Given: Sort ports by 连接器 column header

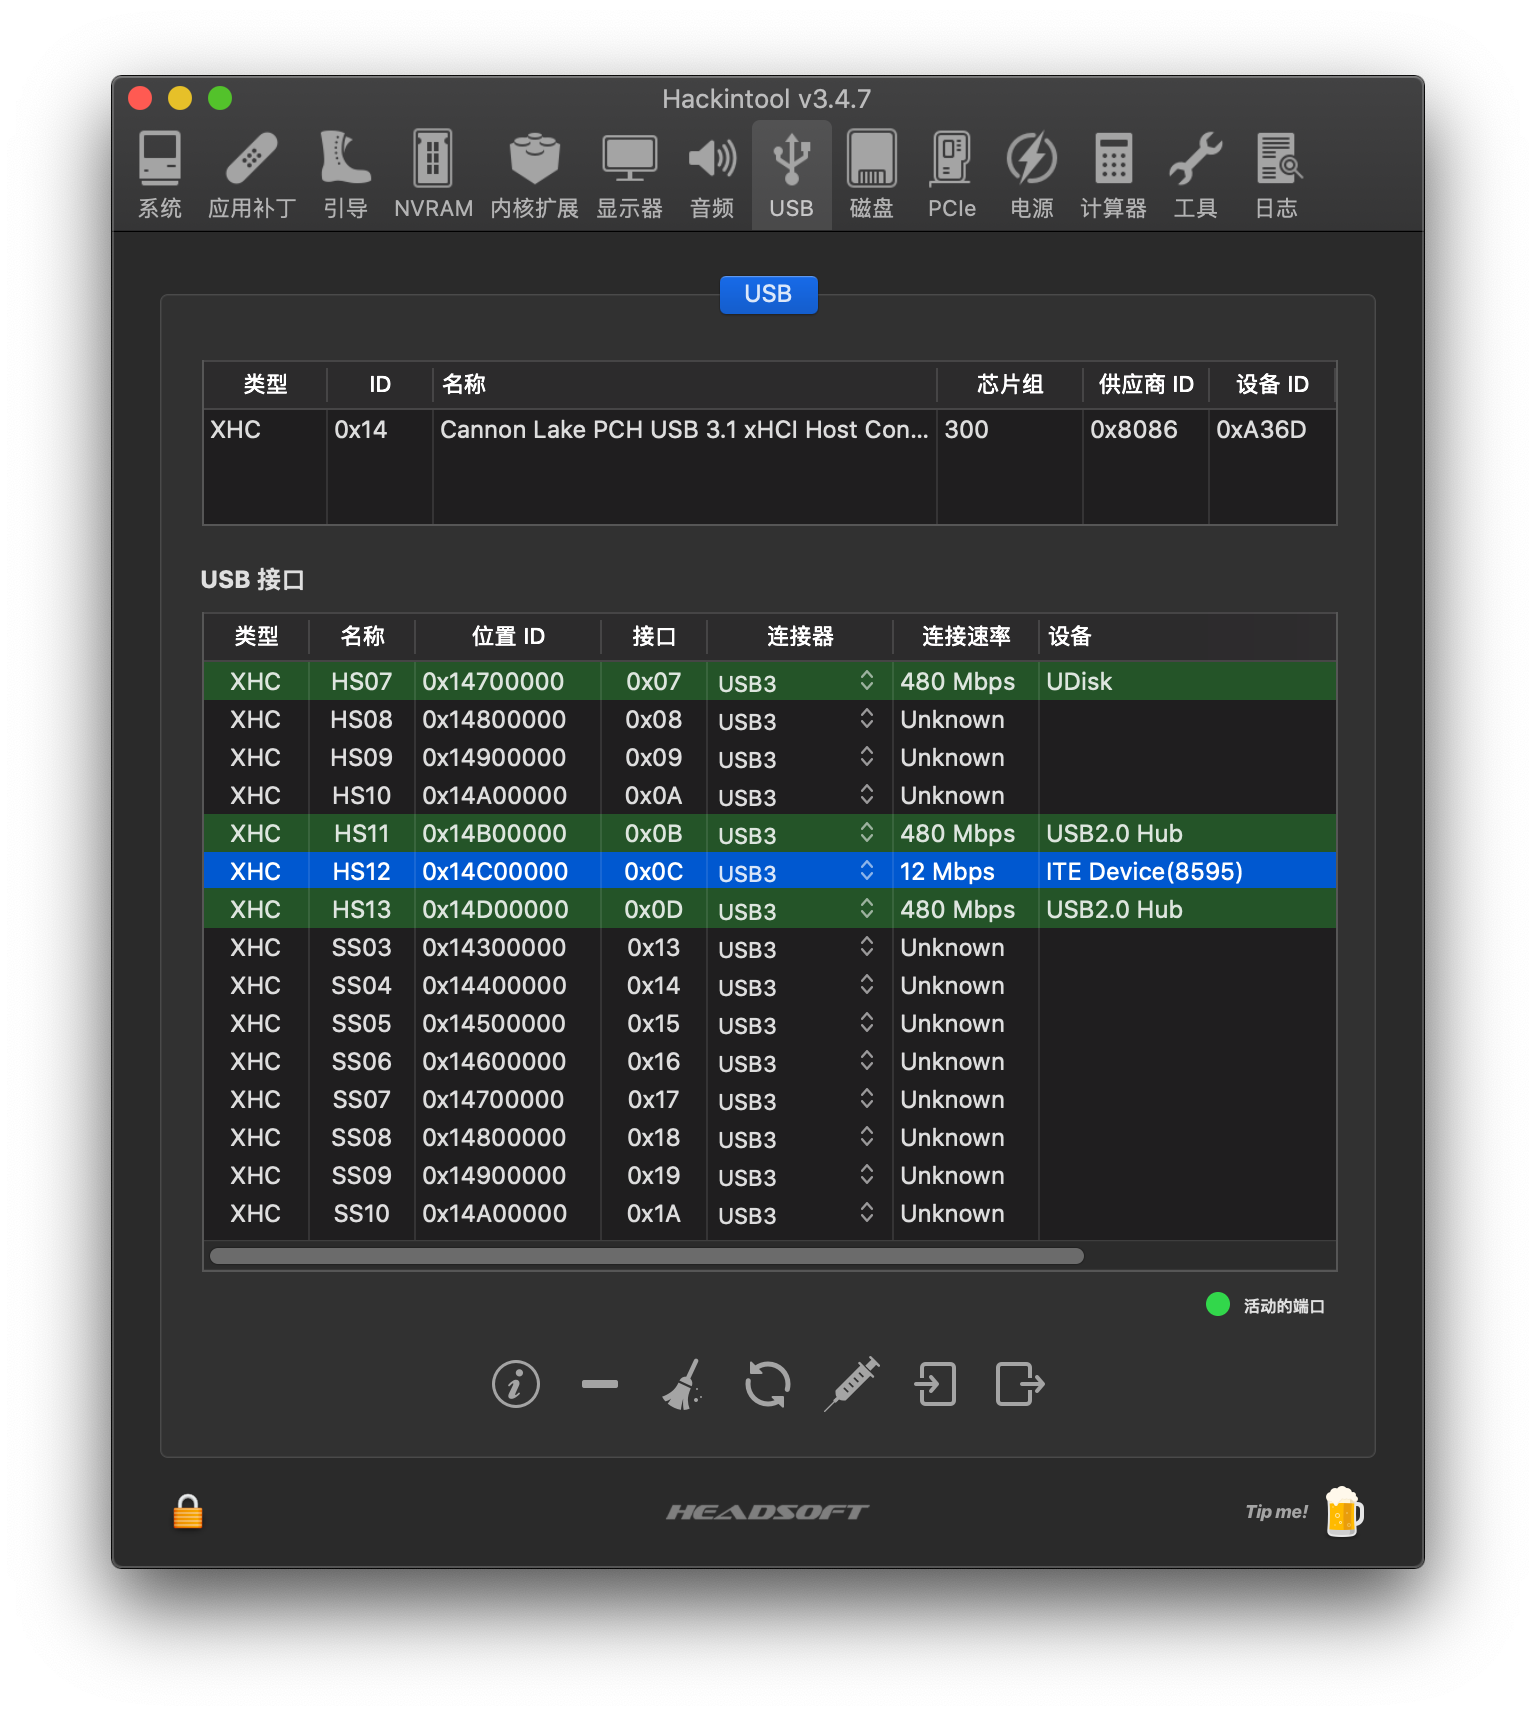Looking at the screenshot, I should tap(800, 636).
